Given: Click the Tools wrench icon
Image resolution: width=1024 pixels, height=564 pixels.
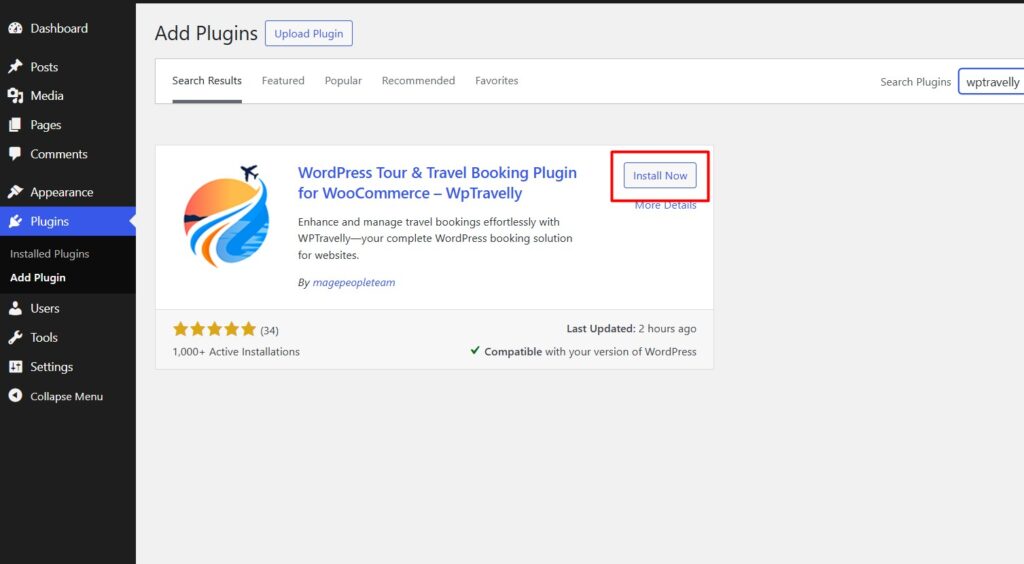Looking at the screenshot, I should pyautogui.click(x=15, y=337).
